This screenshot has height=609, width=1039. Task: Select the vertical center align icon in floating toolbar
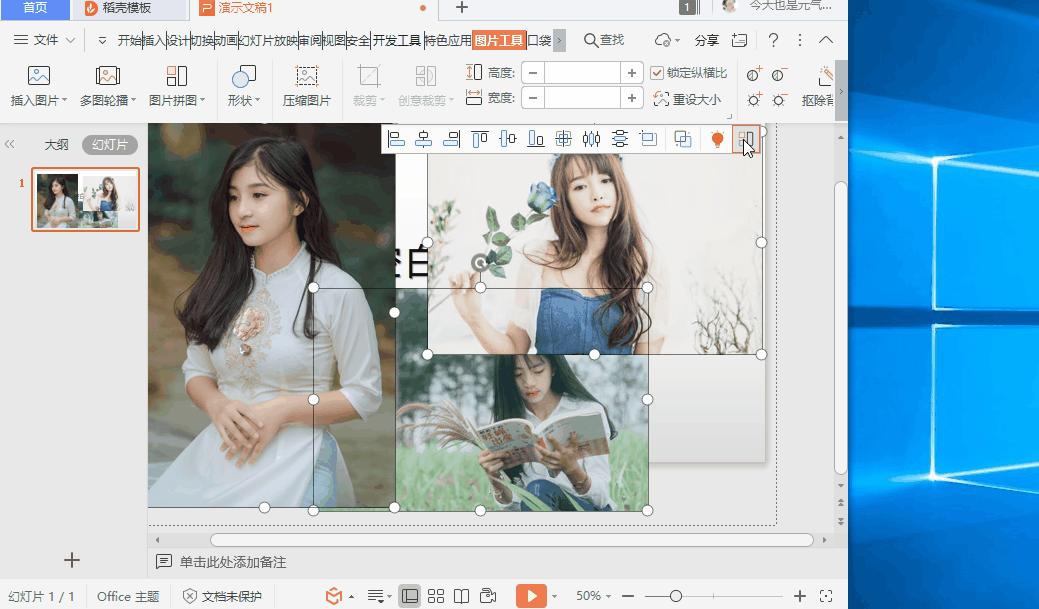pyautogui.click(x=508, y=139)
